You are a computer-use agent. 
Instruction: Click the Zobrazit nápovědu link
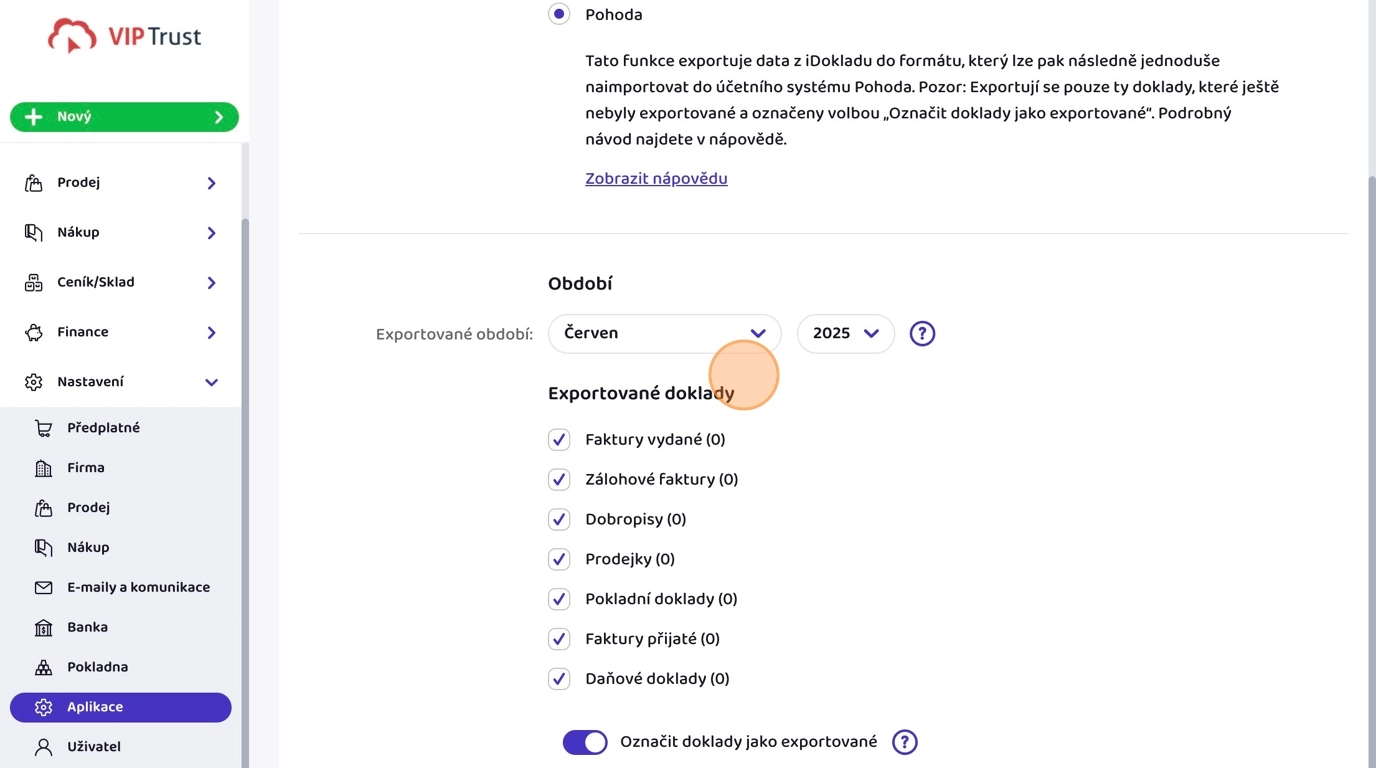[x=656, y=179]
